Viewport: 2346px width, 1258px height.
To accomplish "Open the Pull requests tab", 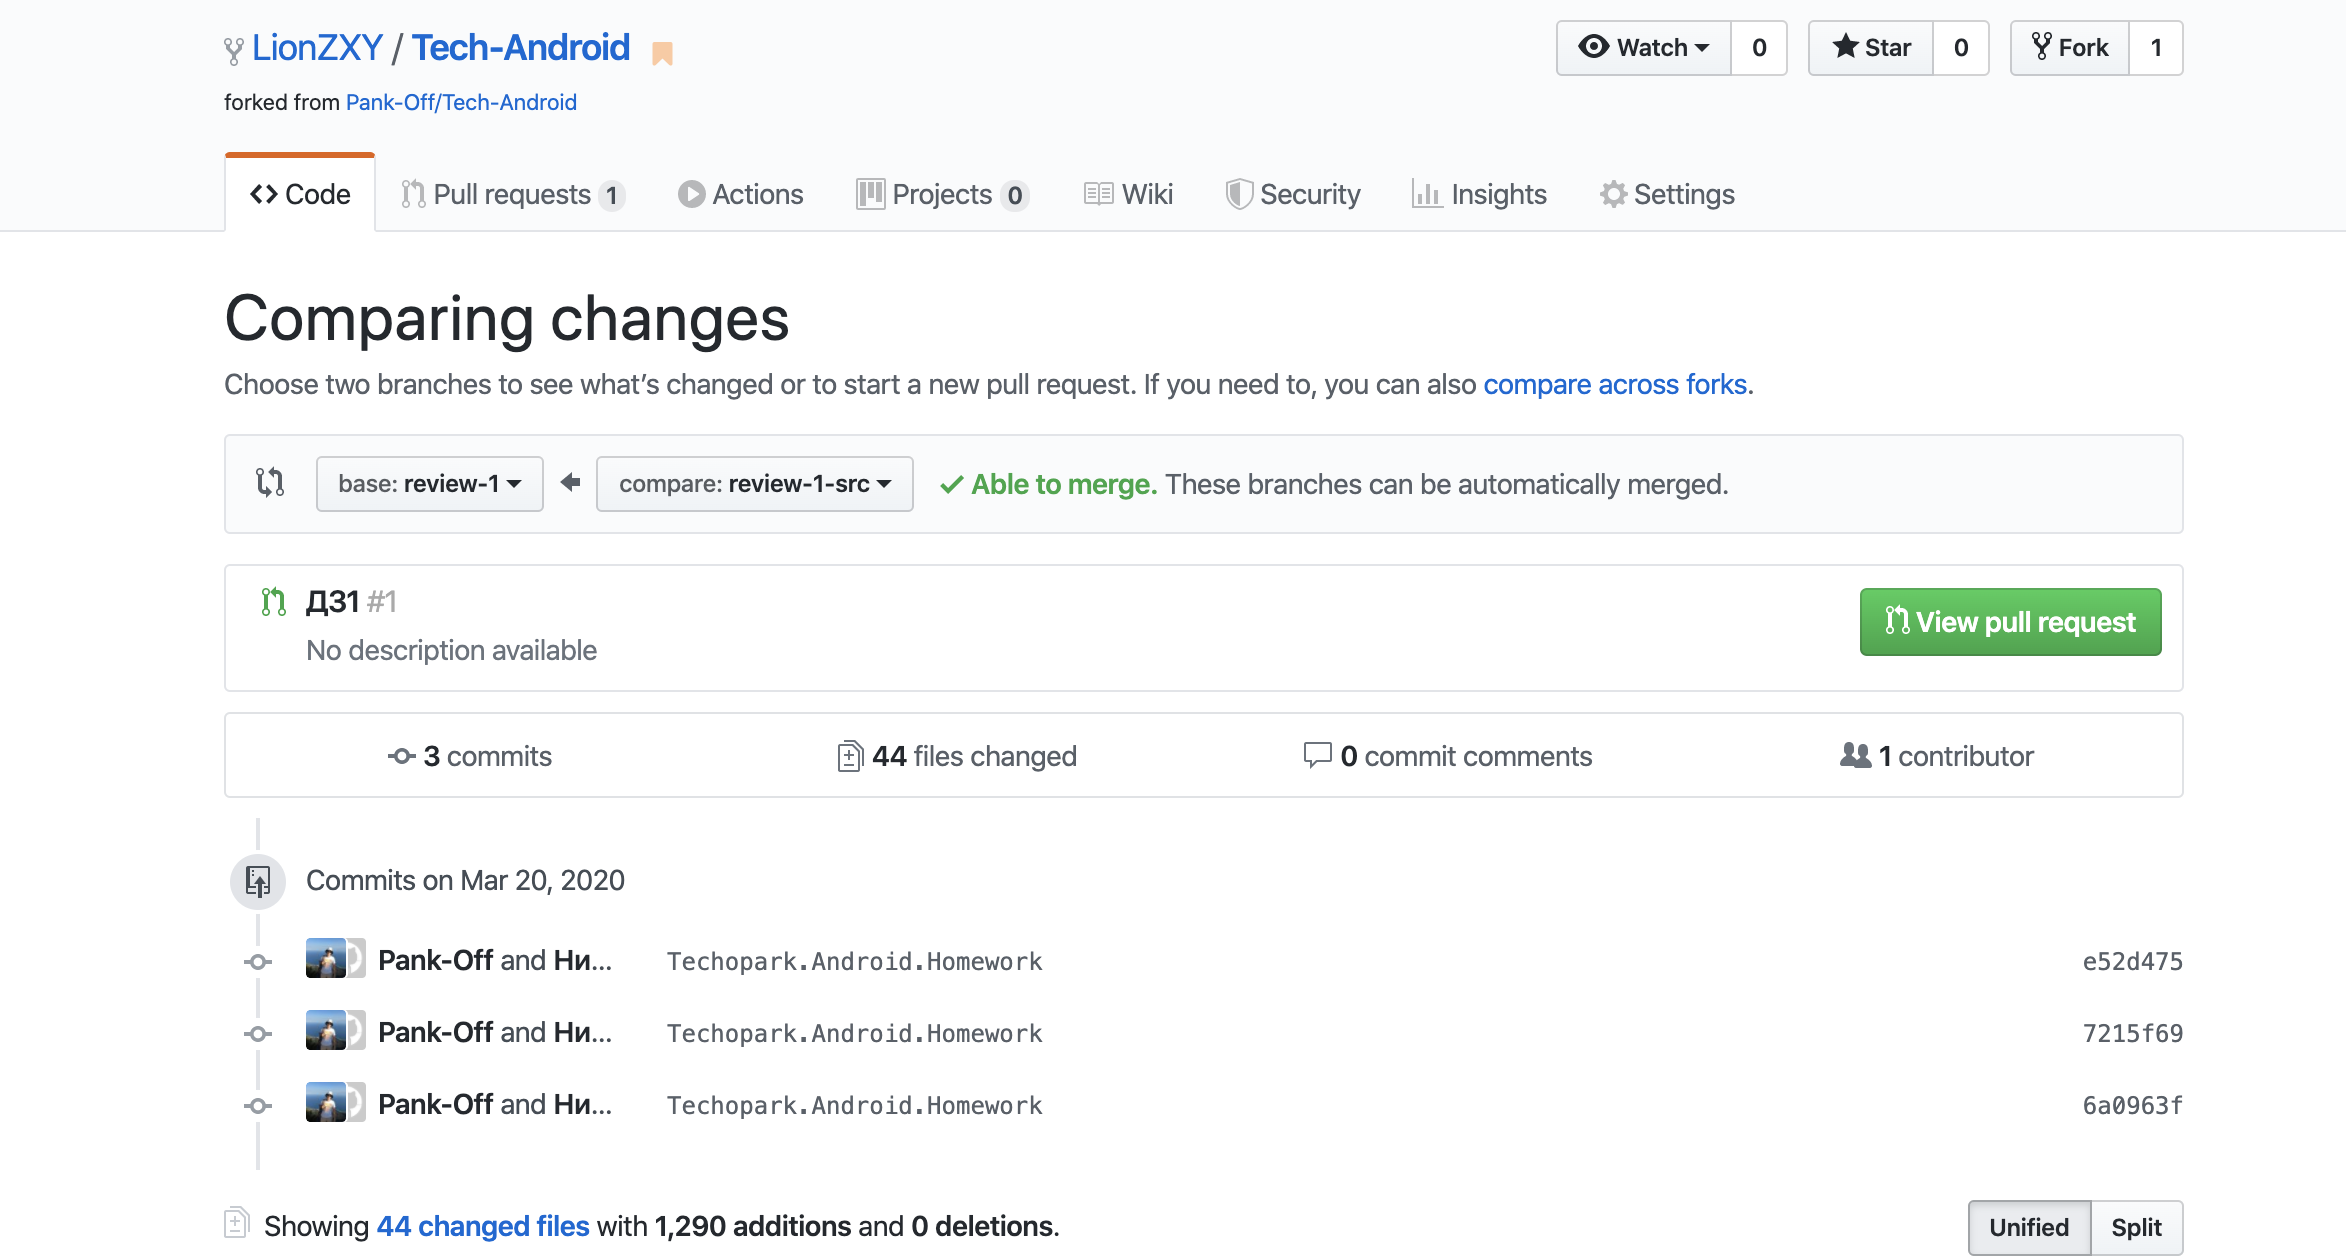I will [513, 194].
